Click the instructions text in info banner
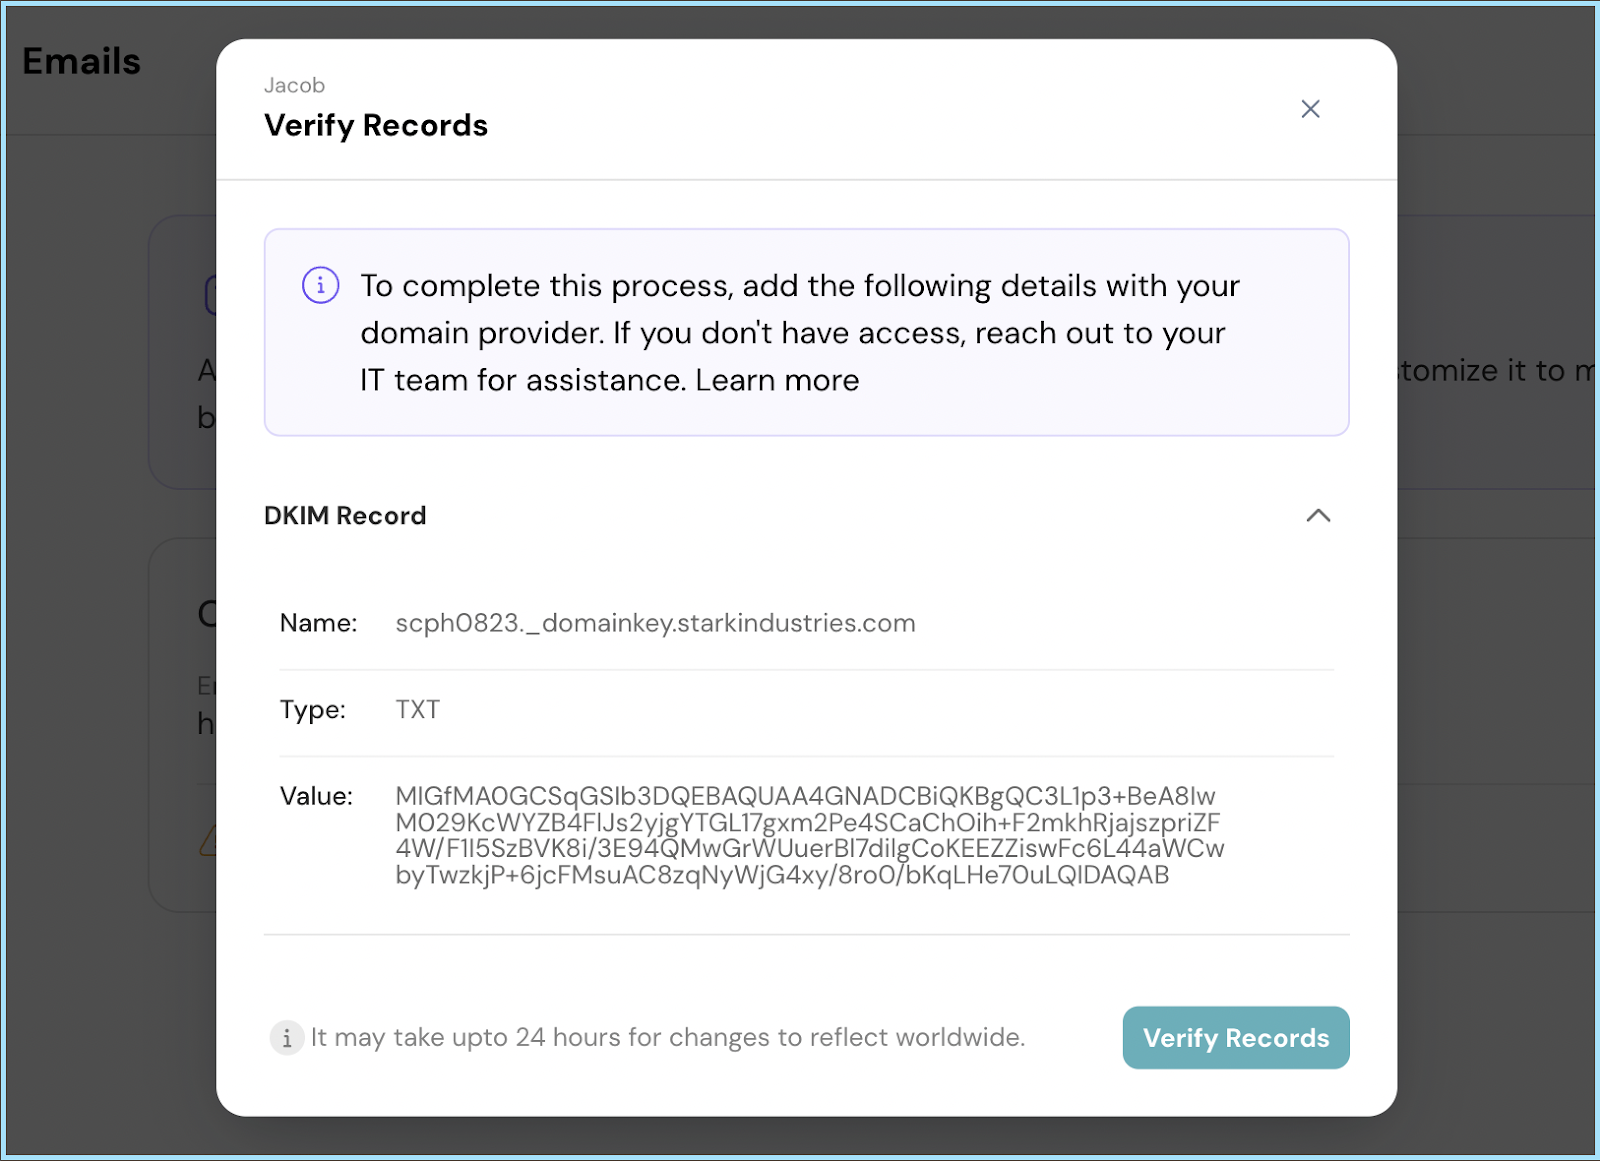This screenshot has width=1600, height=1161. coord(800,333)
